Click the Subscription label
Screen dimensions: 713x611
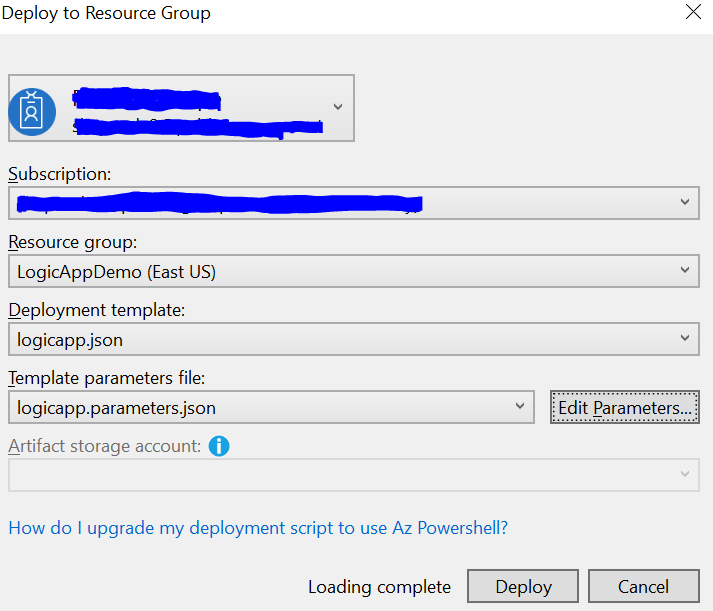(x=60, y=174)
